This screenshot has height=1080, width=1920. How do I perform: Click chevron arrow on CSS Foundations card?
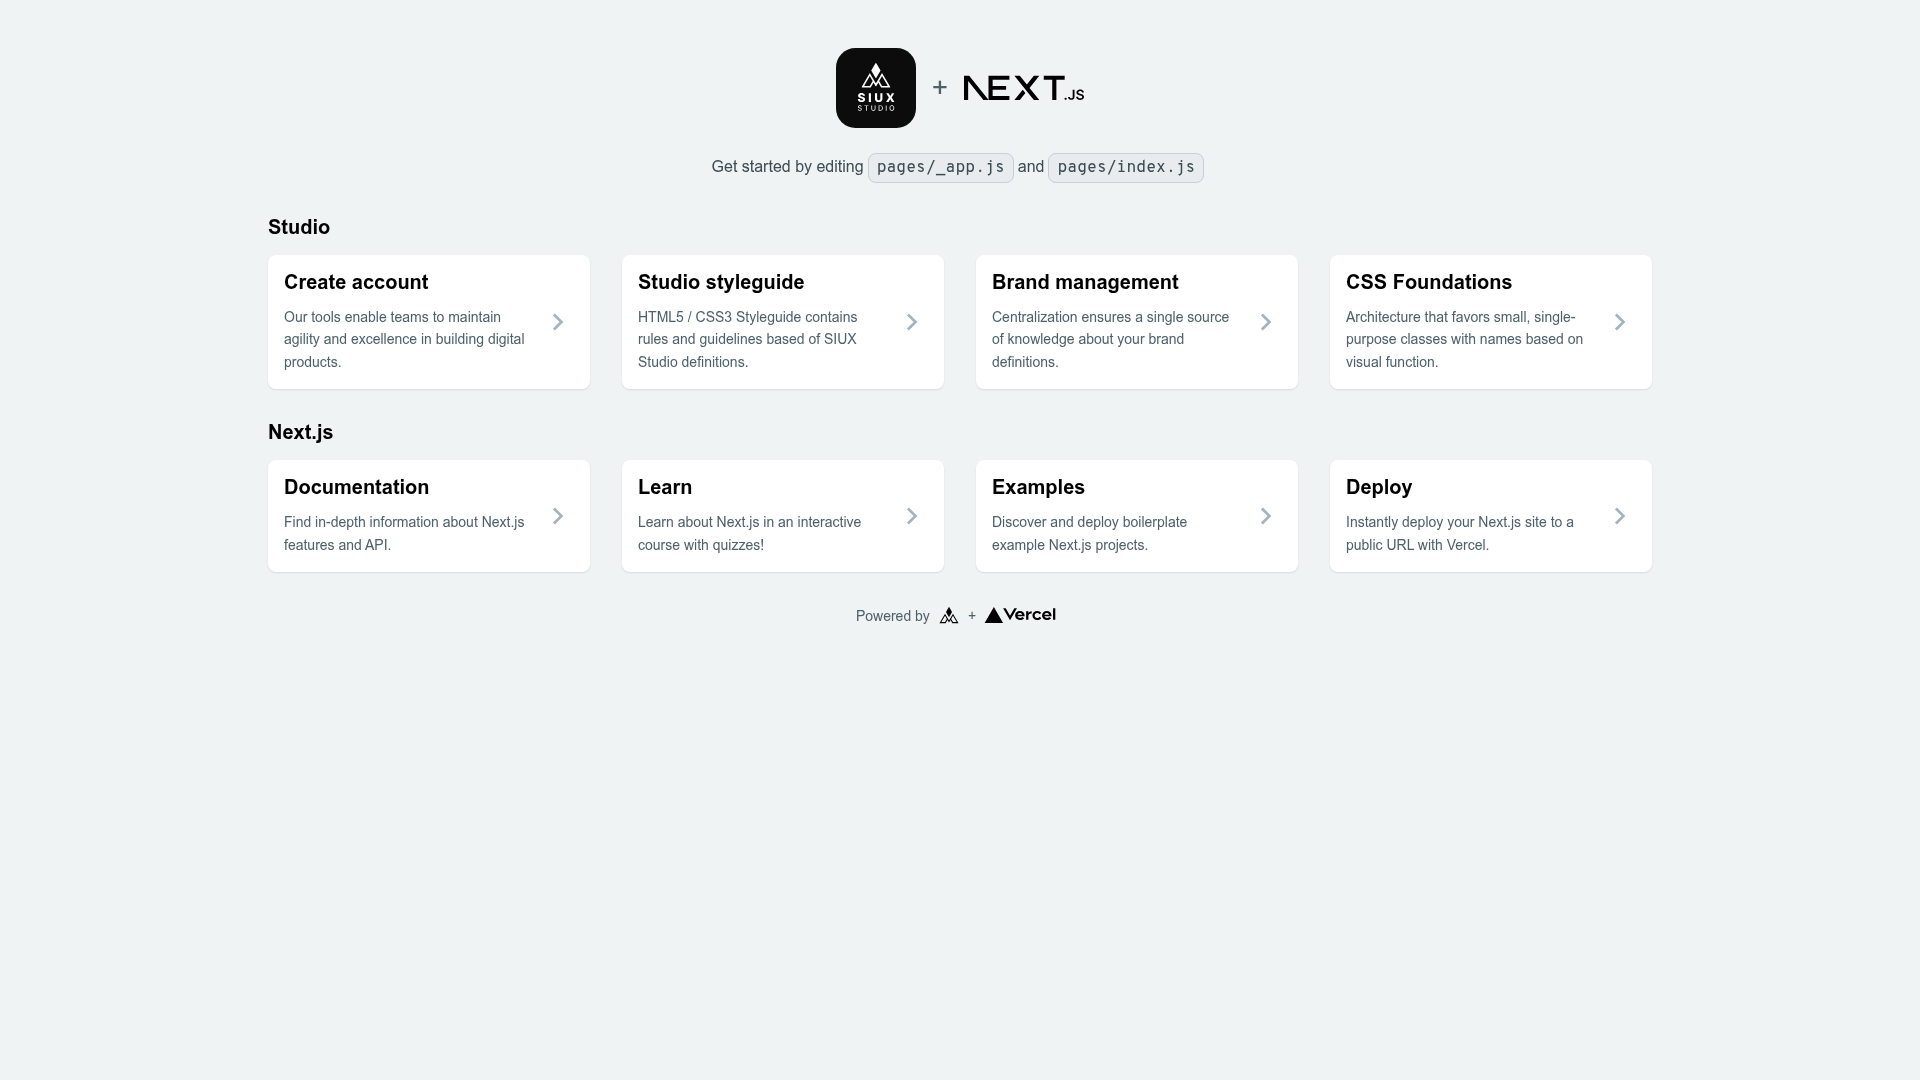pyautogui.click(x=1620, y=322)
